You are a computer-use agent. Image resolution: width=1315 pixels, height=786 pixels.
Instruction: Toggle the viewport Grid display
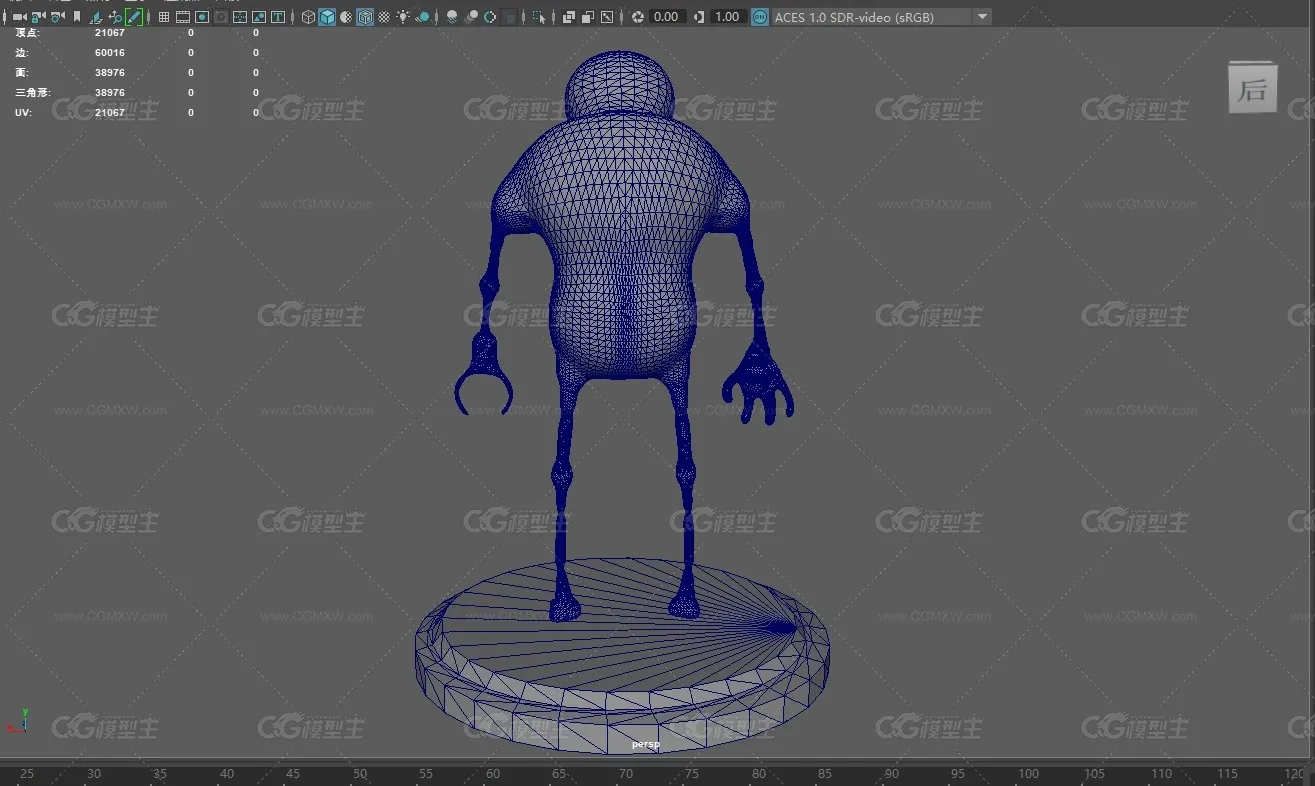pos(164,17)
